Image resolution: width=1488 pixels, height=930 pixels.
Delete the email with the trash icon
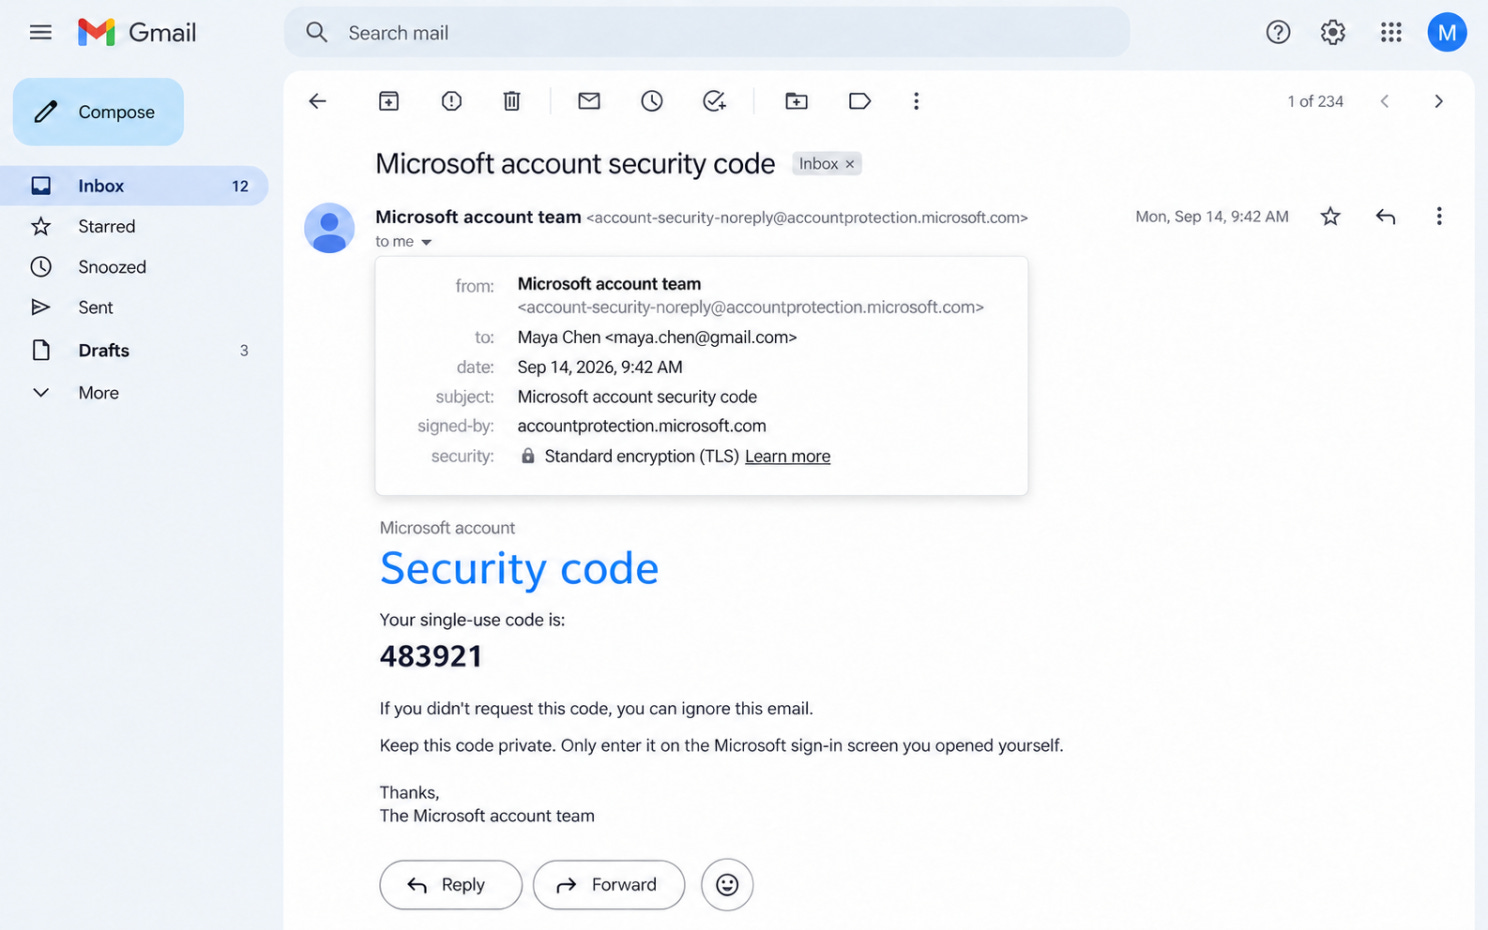pos(511,101)
